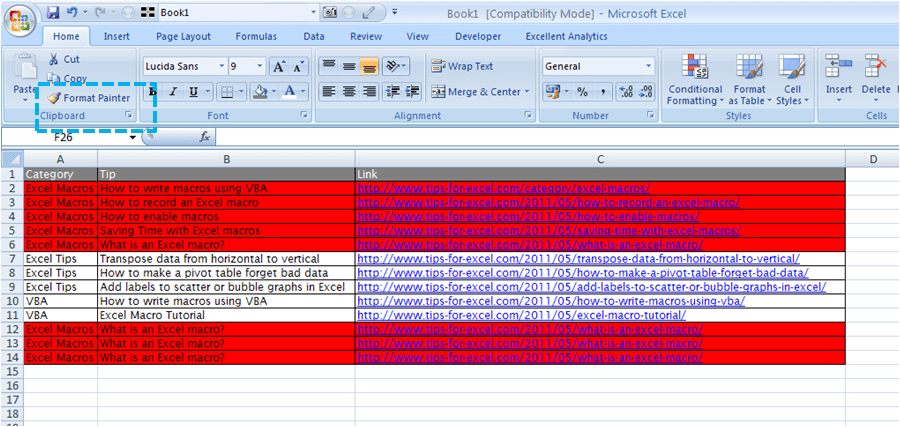Viewport: 900px width, 427px height.
Task: Toggle Bold formatting
Action: click(153, 91)
